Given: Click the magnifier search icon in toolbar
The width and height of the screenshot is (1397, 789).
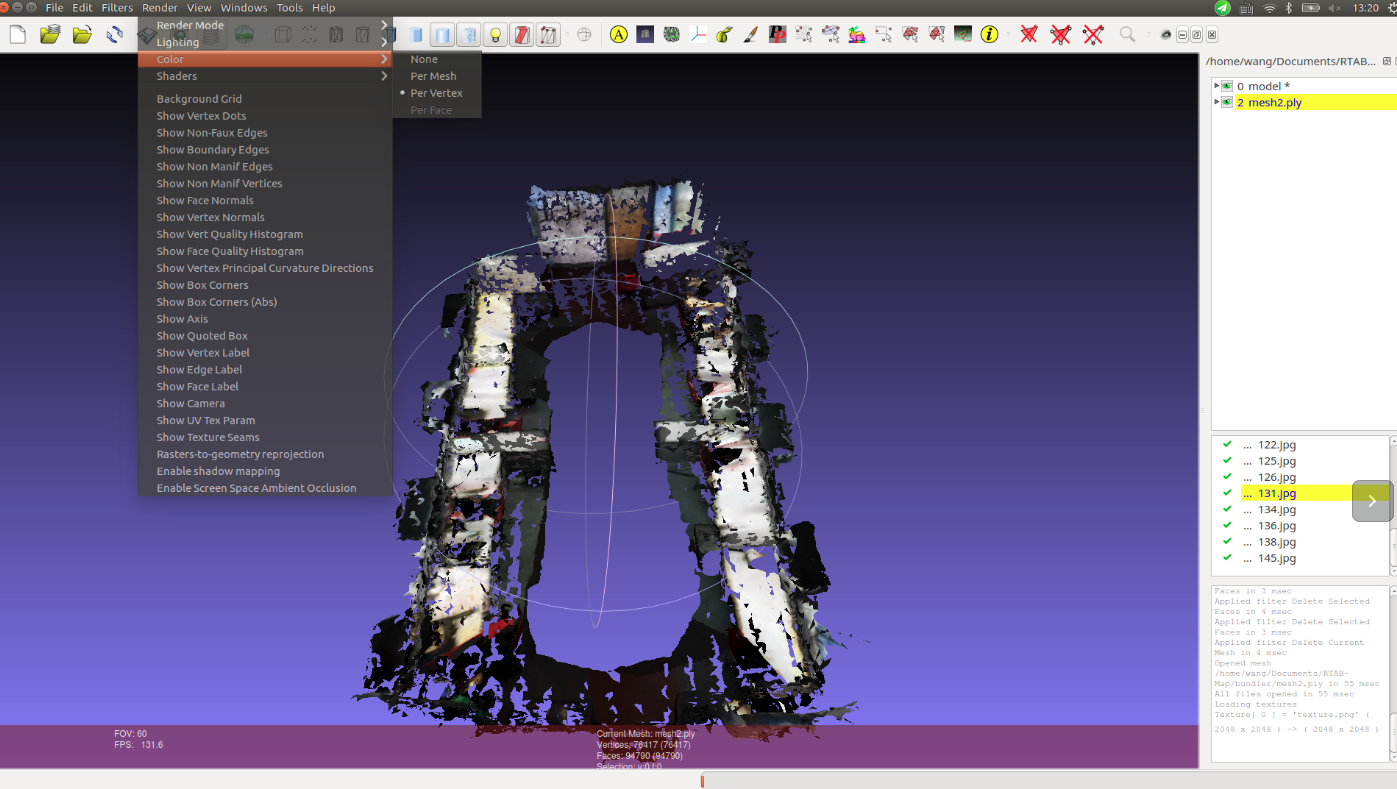Looking at the screenshot, I should pyautogui.click(x=1127, y=35).
